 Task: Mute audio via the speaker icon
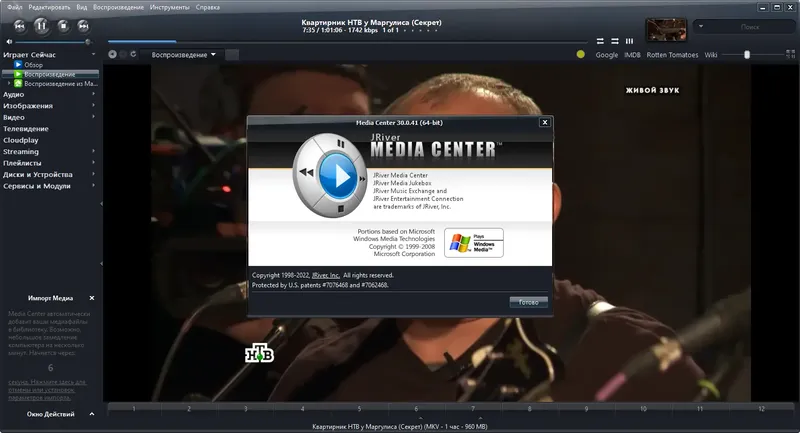9,42
